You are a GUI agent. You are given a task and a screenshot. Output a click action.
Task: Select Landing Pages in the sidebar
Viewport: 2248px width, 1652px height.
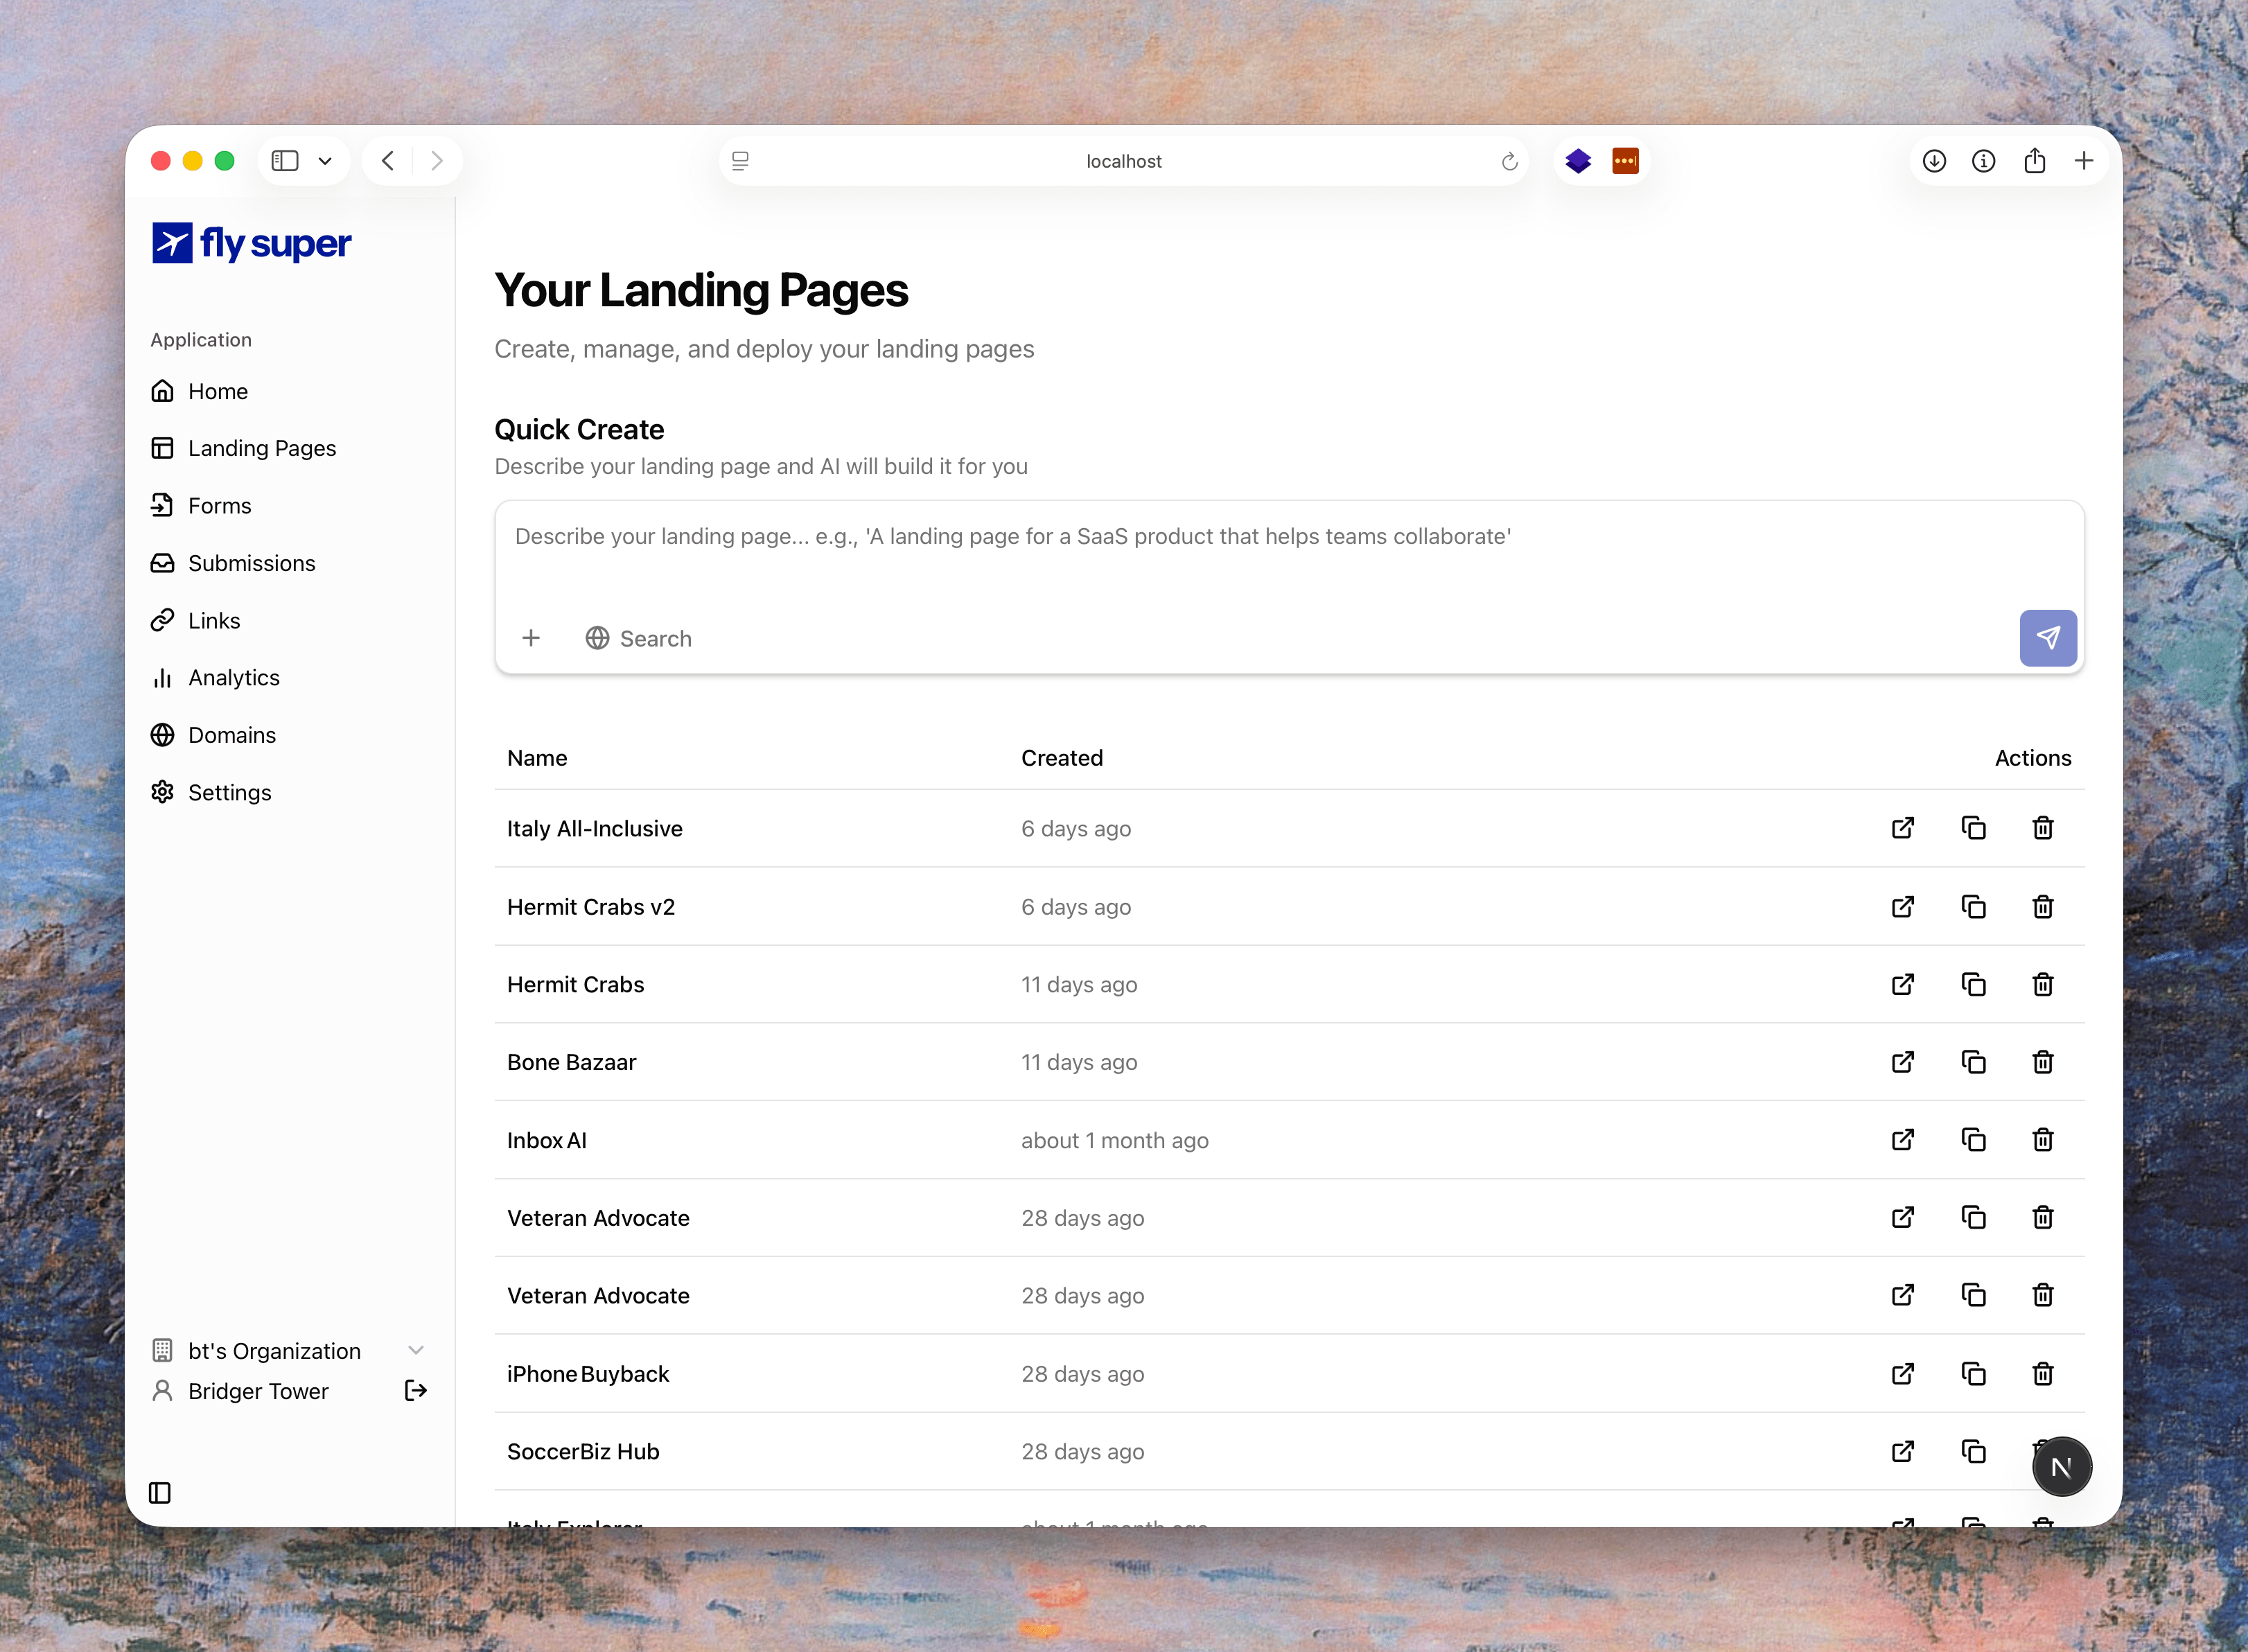262,448
